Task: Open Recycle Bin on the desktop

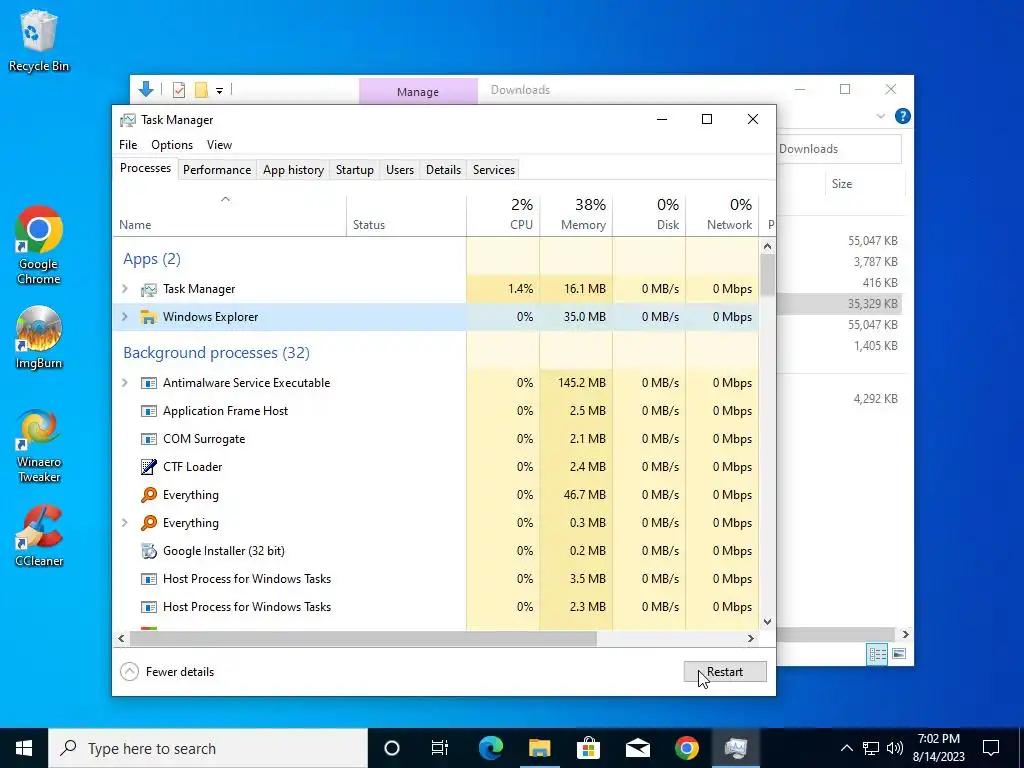Action: tap(39, 42)
